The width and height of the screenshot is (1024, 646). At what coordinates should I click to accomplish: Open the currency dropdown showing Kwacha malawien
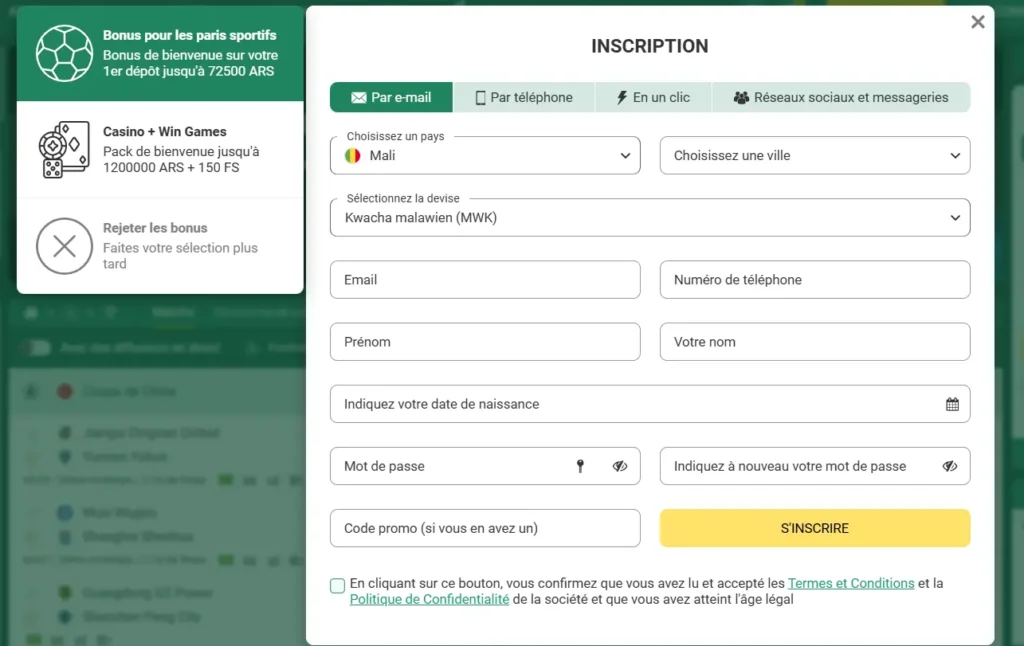[650, 217]
